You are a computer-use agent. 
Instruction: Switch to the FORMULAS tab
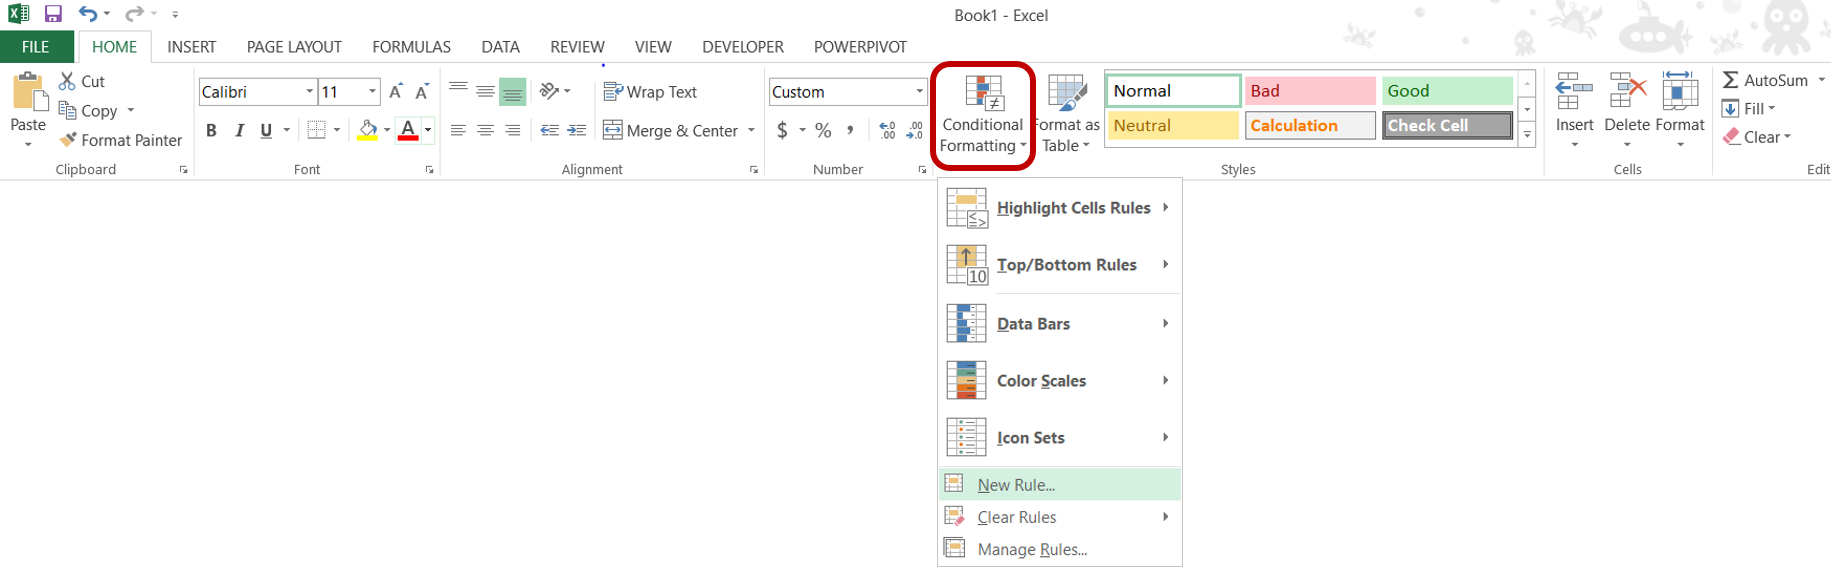point(411,47)
